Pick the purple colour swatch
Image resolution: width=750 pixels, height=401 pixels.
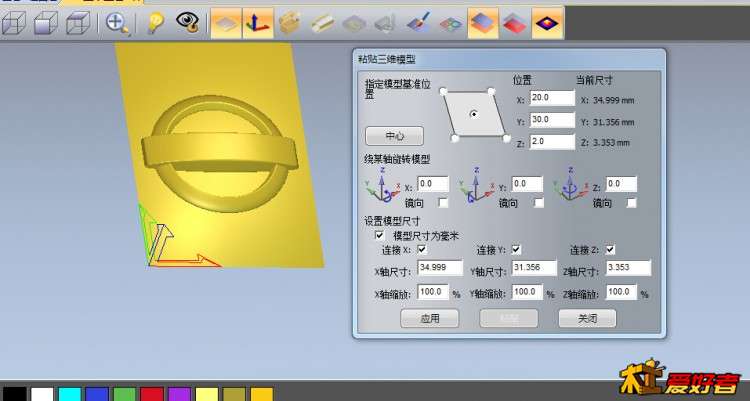[x=180, y=394]
